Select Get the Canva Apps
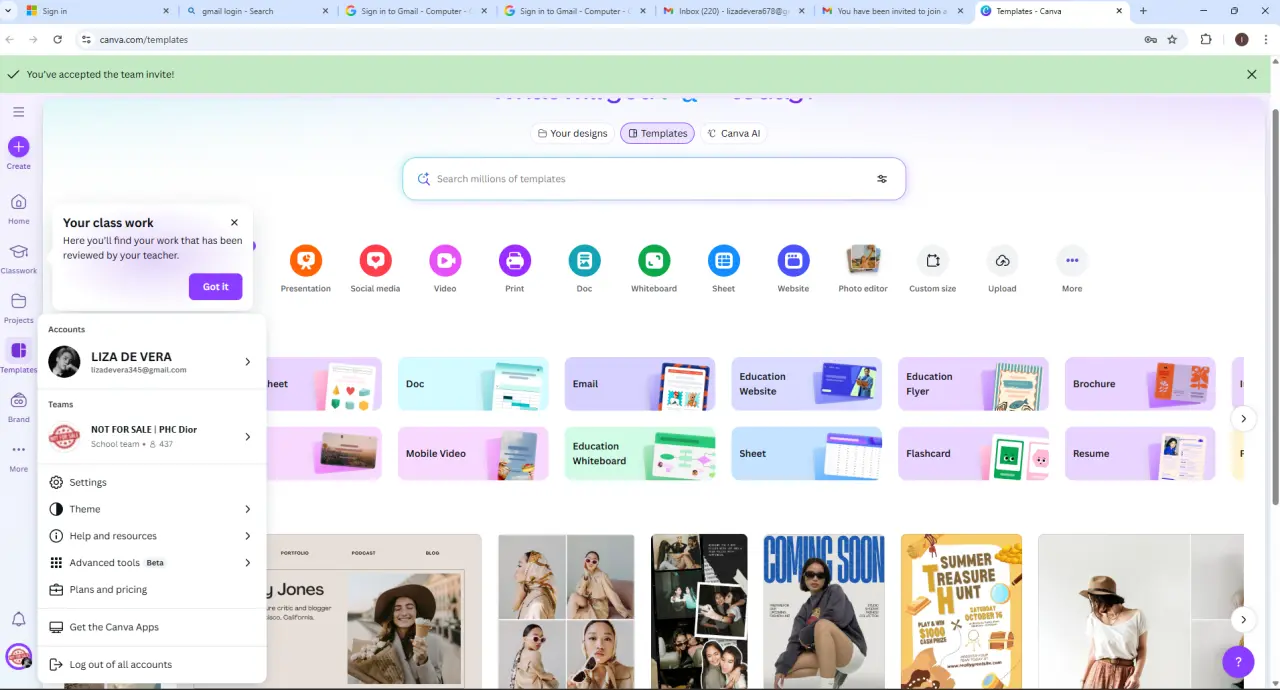This screenshot has width=1280, height=690. [152, 627]
